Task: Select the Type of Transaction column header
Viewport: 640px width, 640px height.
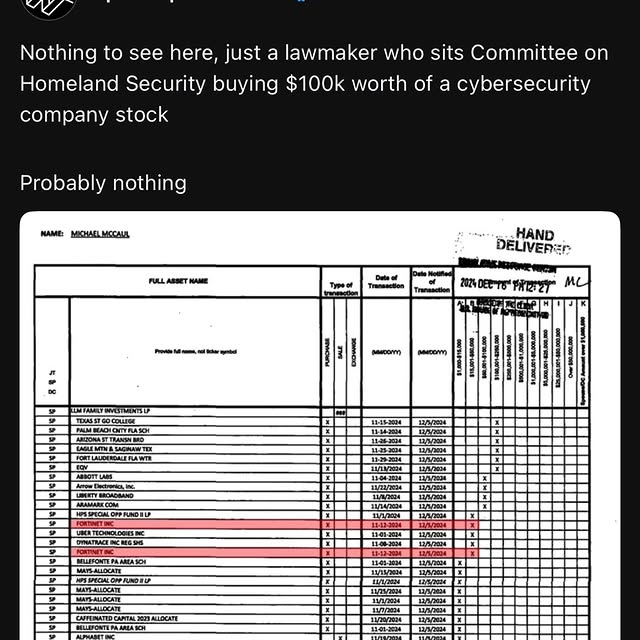Action: (x=341, y=289)
